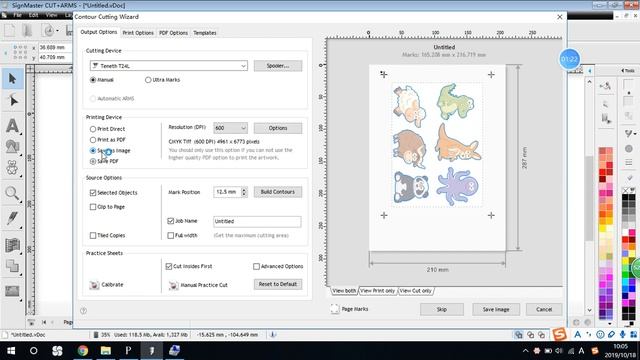Select Manual cutting mode
Screen dimensions: 640x360
pos(93,80)
